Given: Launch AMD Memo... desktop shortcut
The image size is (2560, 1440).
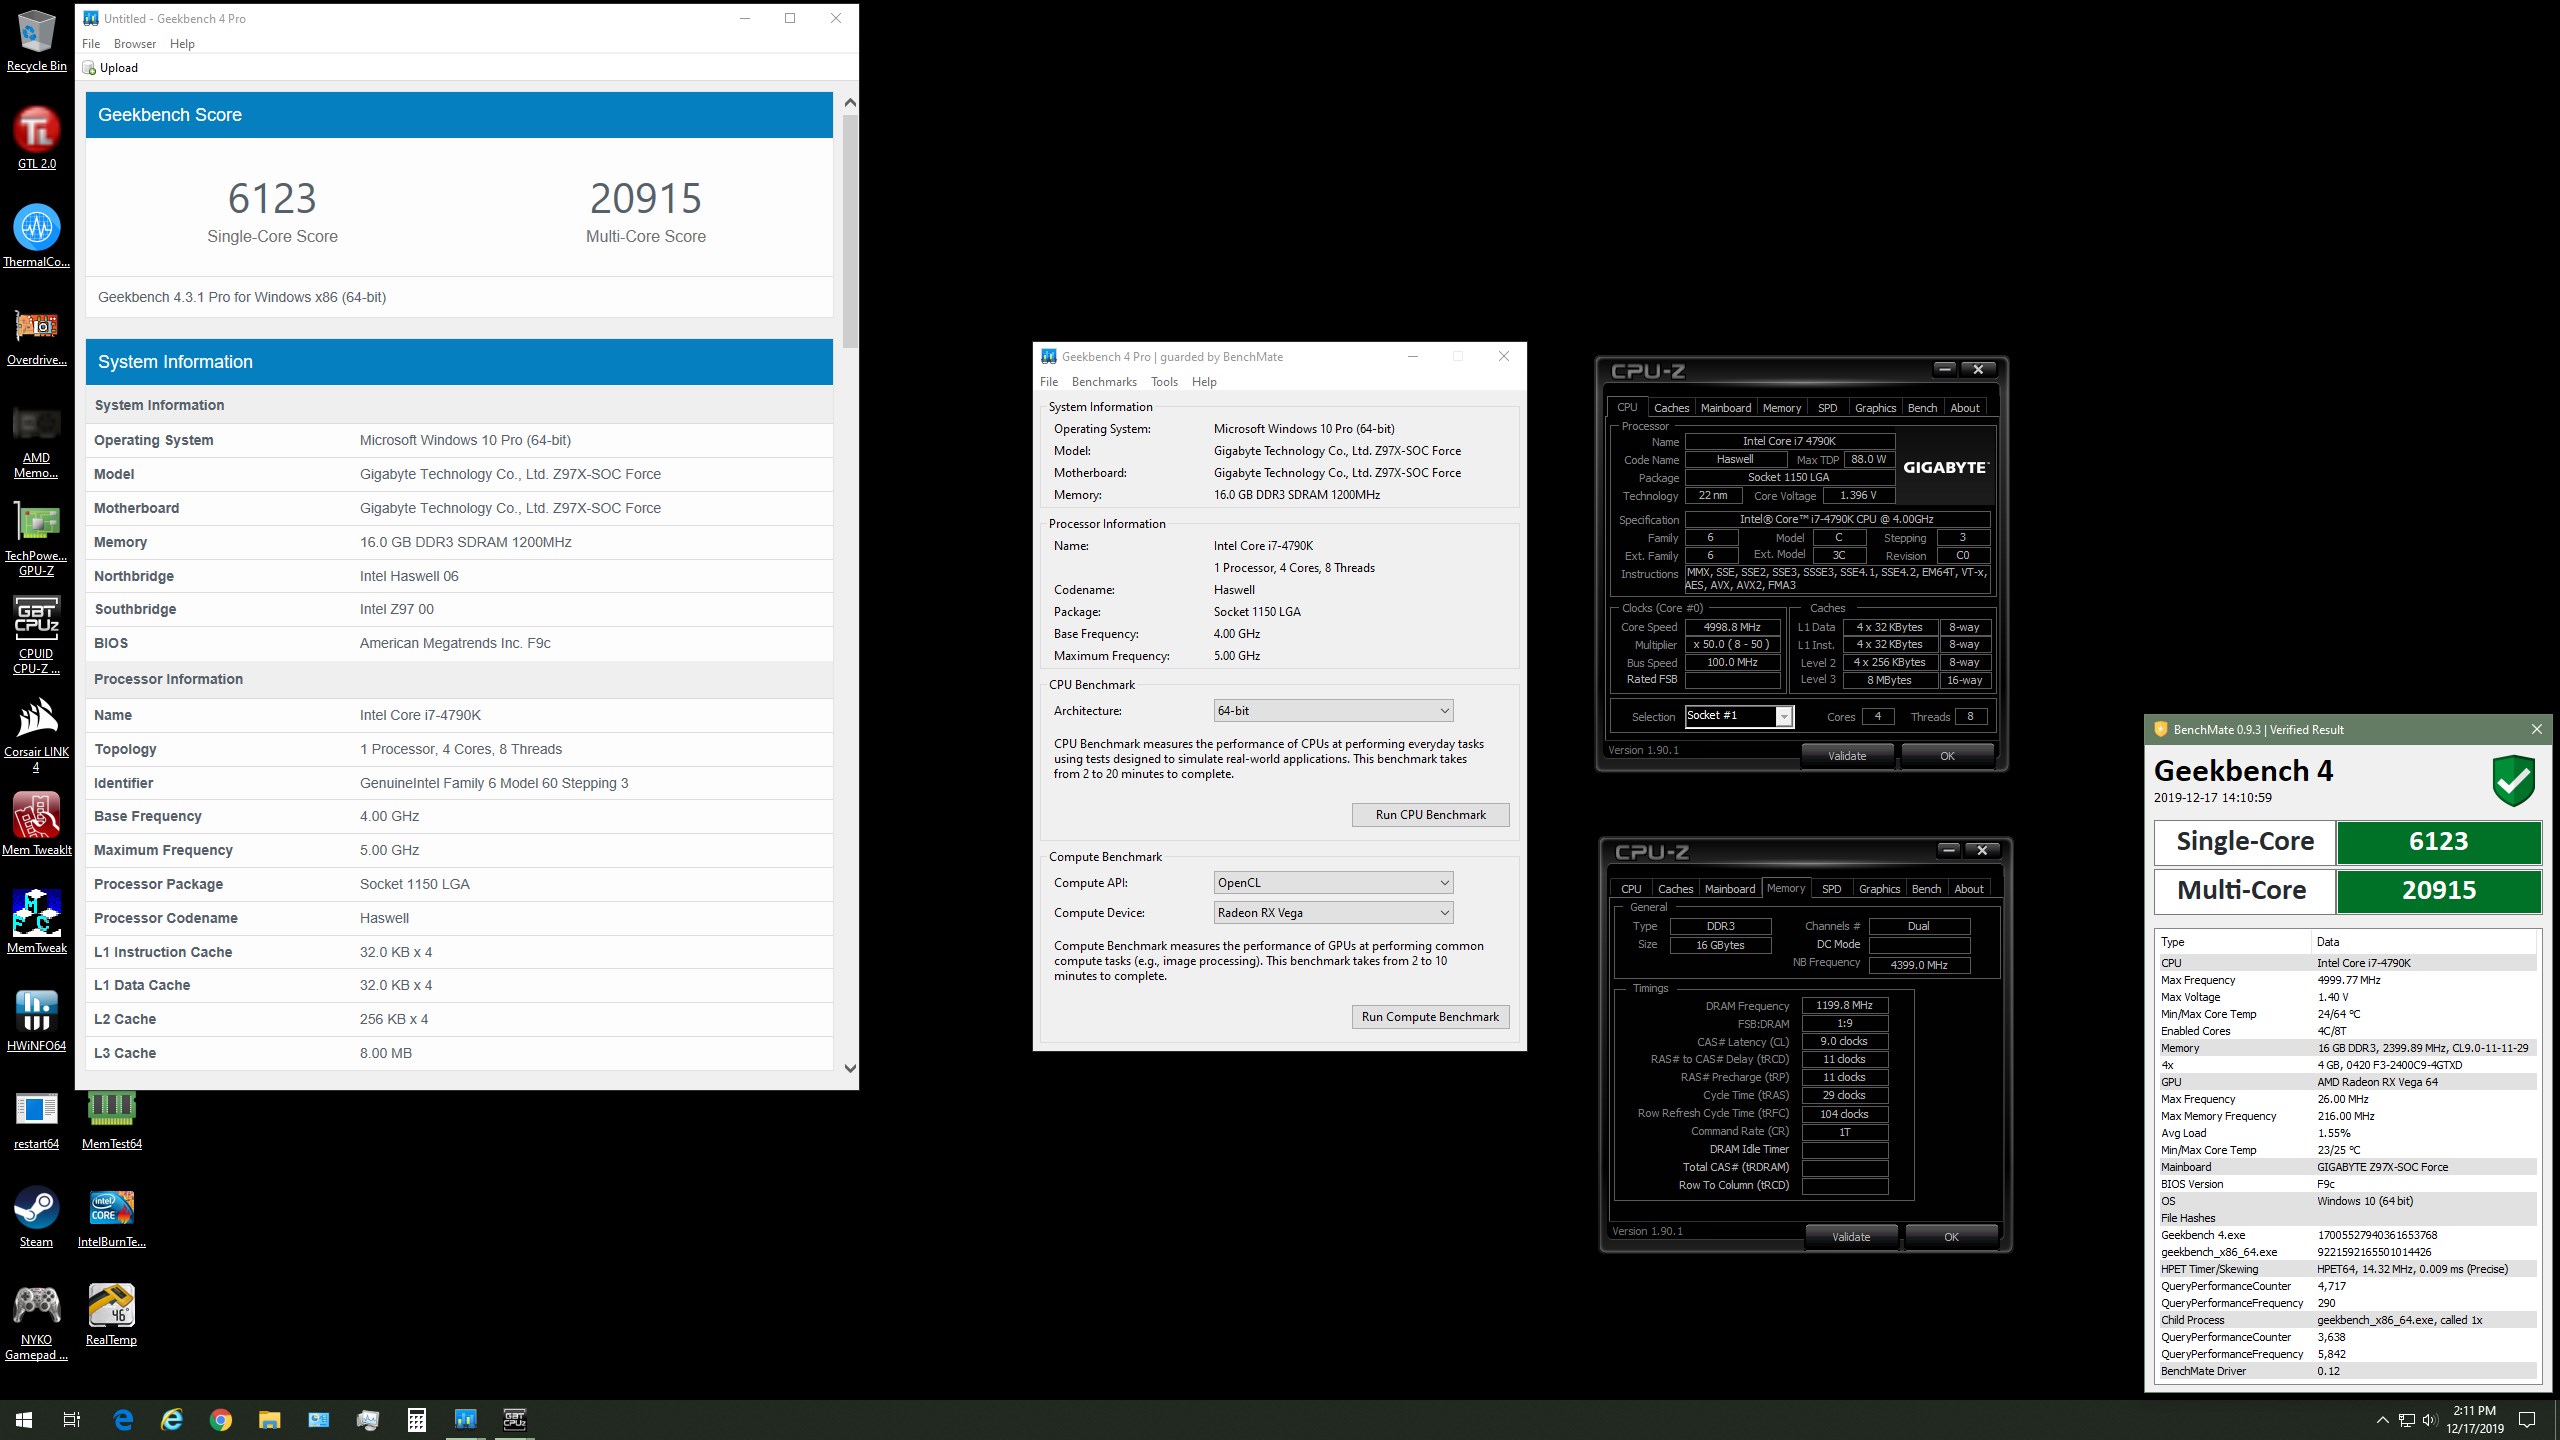Looking at the screenshot, I should 37,440.
